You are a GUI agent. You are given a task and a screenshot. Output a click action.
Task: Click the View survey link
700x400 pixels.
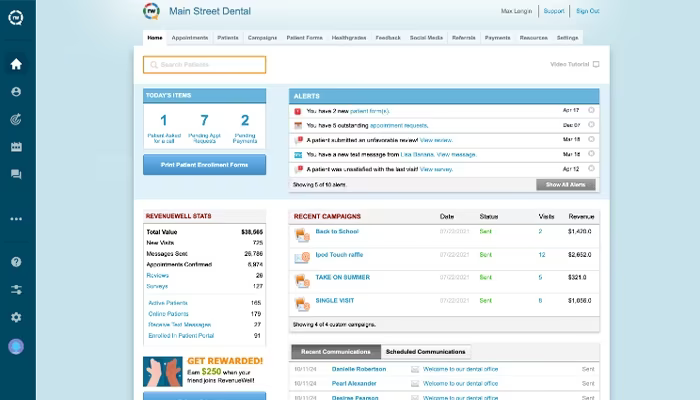[x=436, y=170]
